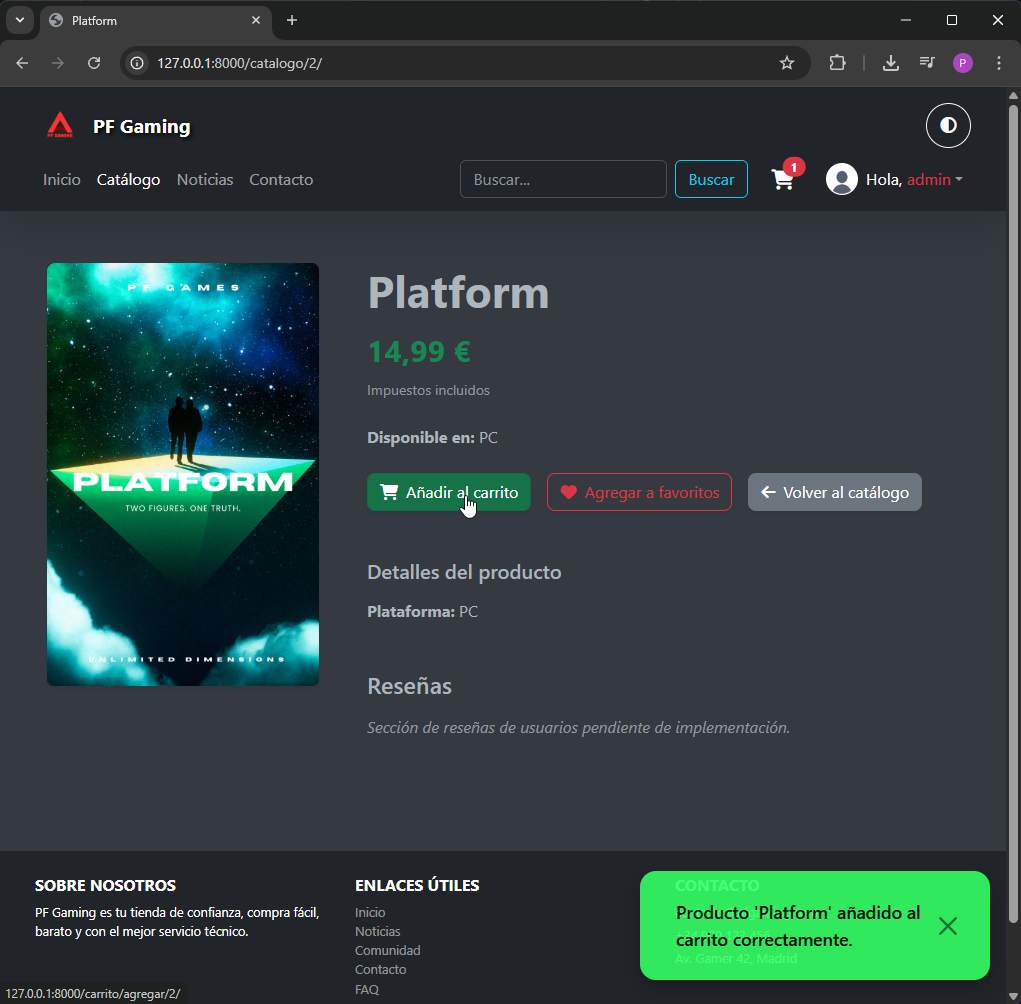Open the tab search dropdown arrow

click(20, 20)
